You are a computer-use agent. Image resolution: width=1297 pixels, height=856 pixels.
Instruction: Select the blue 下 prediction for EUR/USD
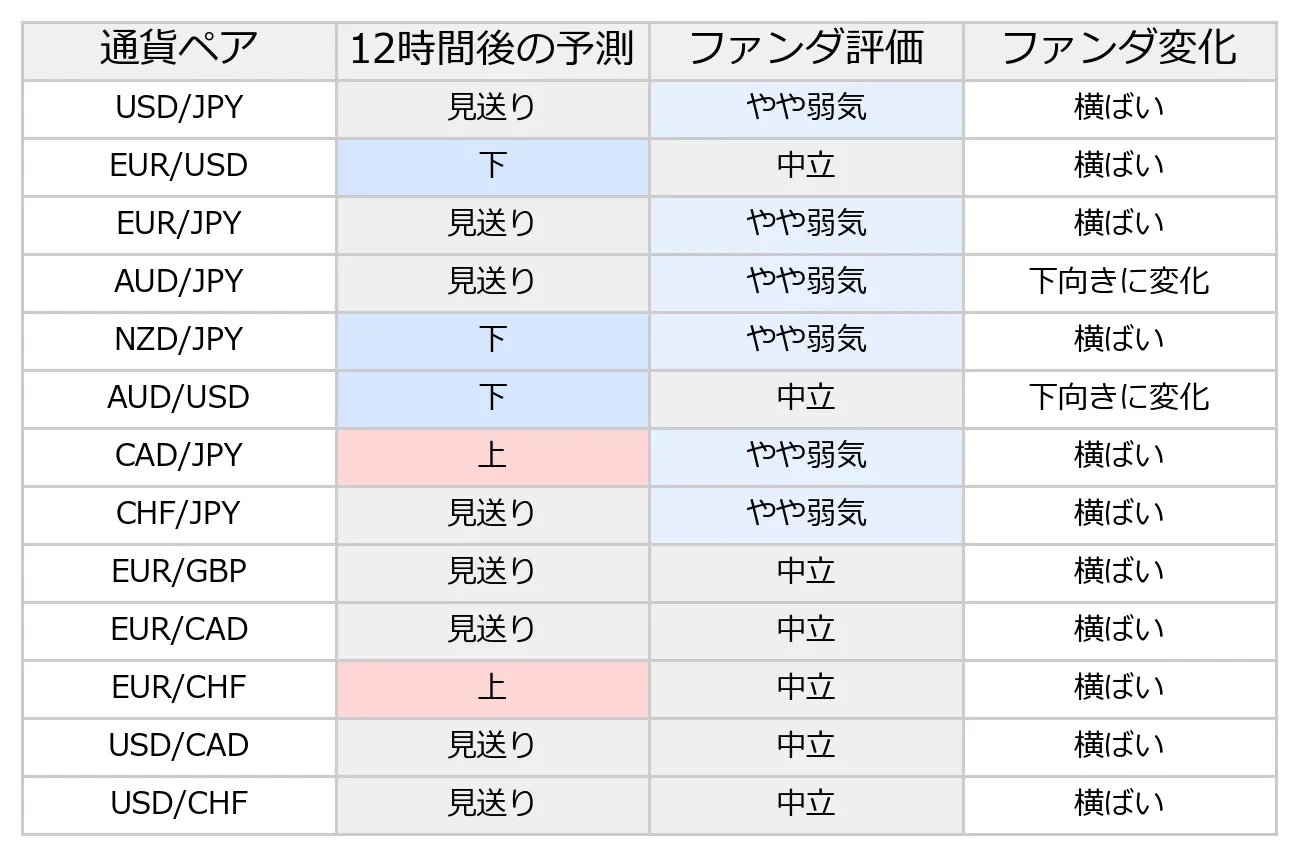coord(492,166)
